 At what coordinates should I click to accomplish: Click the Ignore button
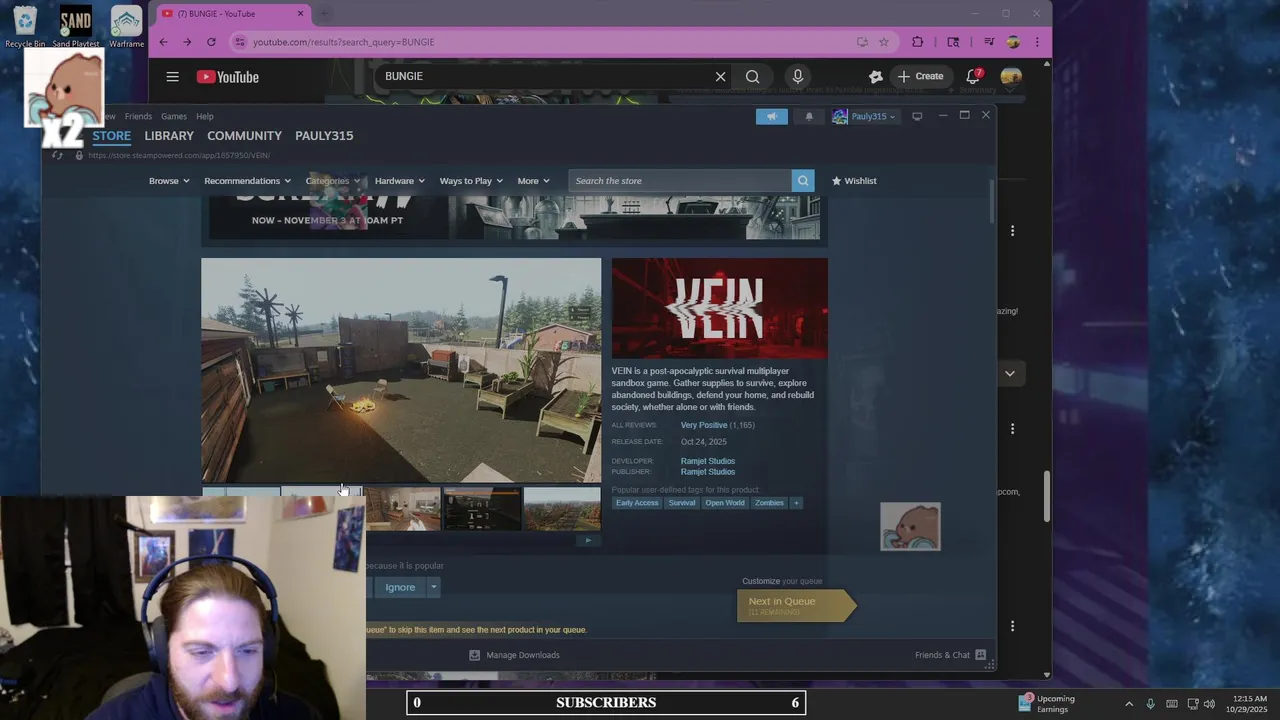(400, 587)
